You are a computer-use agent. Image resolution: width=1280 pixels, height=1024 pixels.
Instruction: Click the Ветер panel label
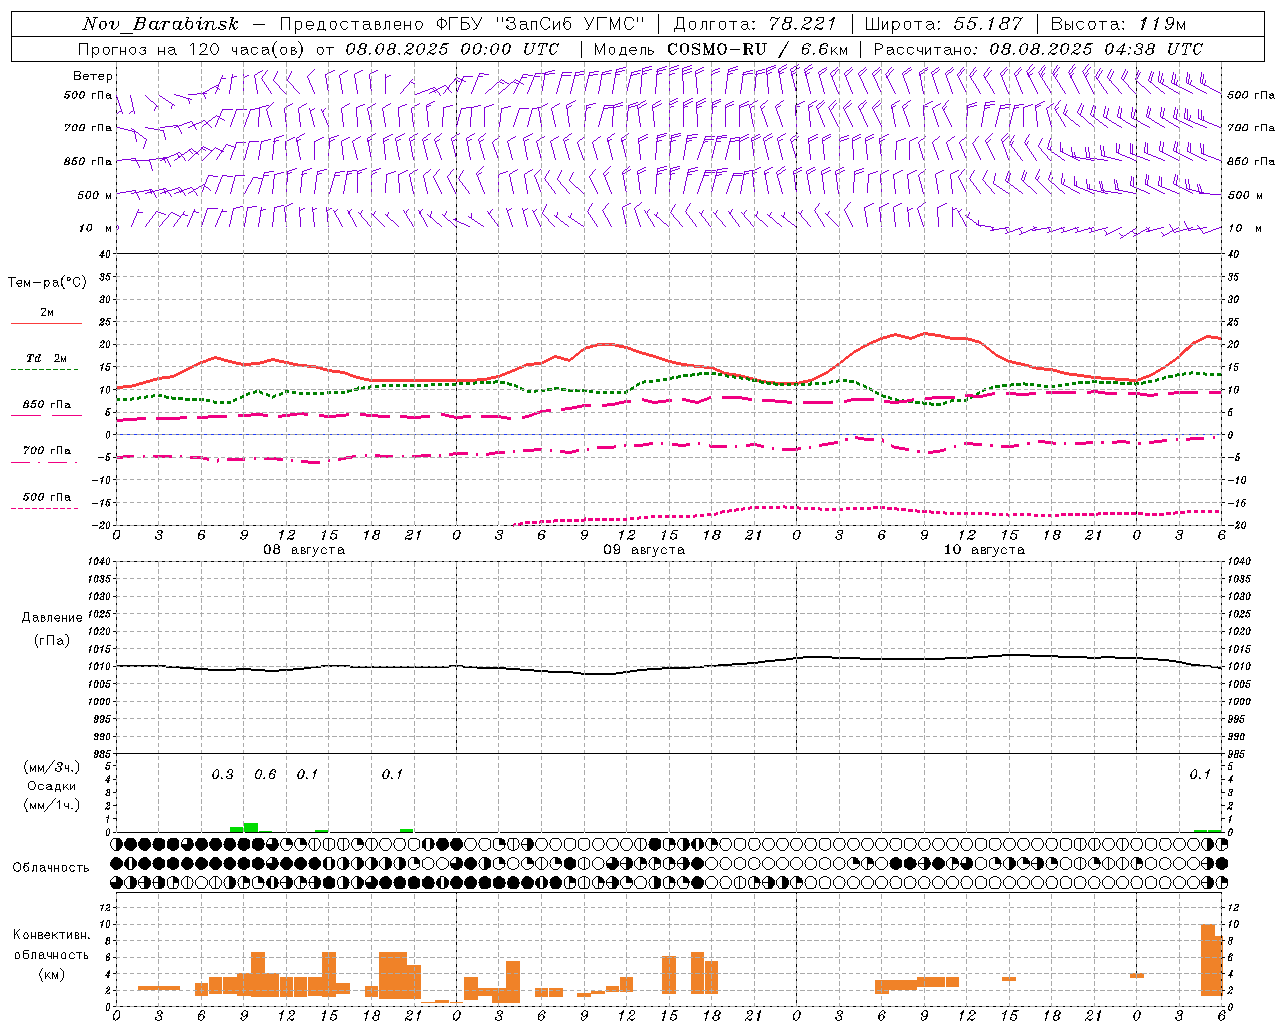click(x=93, y=76)
